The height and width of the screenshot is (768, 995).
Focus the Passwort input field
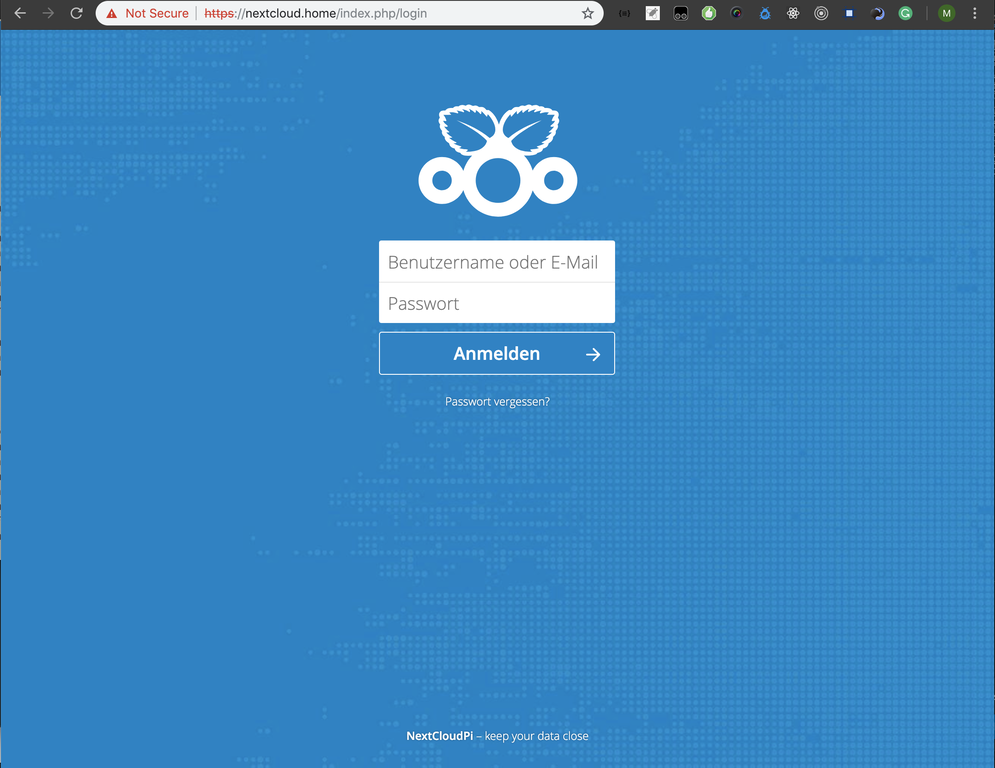[497, 303]
